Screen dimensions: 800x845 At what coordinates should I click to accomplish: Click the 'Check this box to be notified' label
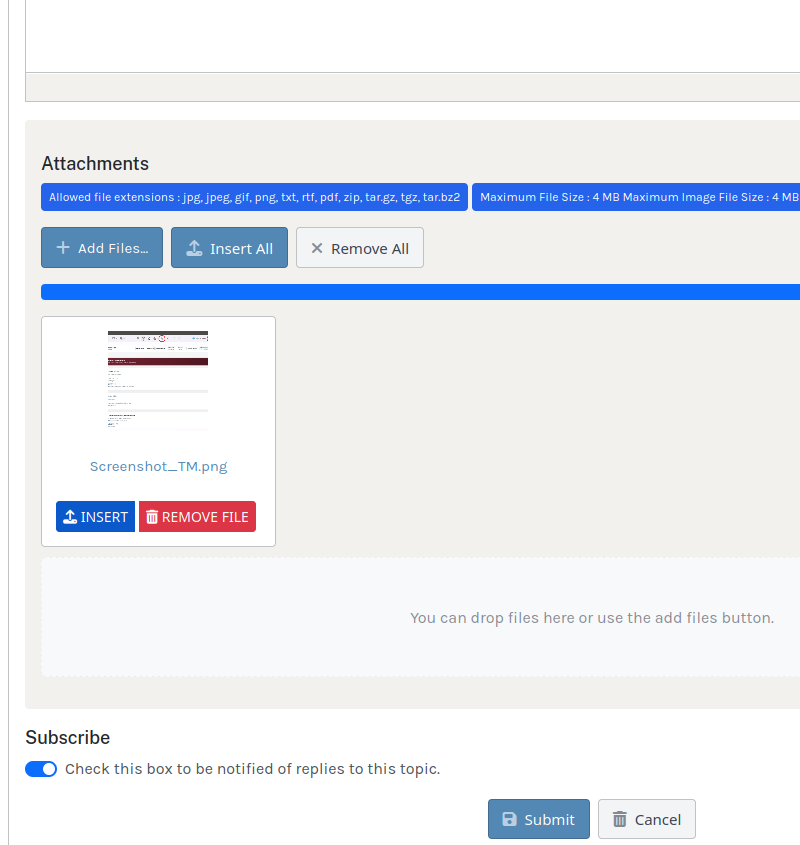[x=253, y=769]
